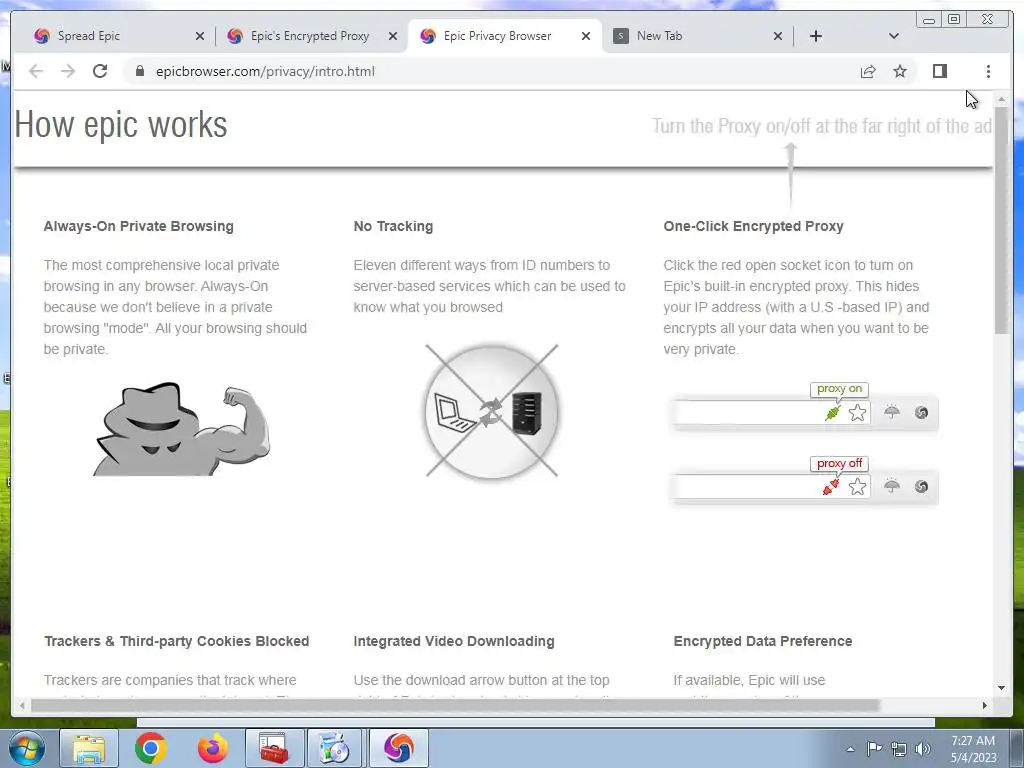Click Epic browser taskbar icon
Screen dimensions: 1024x768
point(398,748)
